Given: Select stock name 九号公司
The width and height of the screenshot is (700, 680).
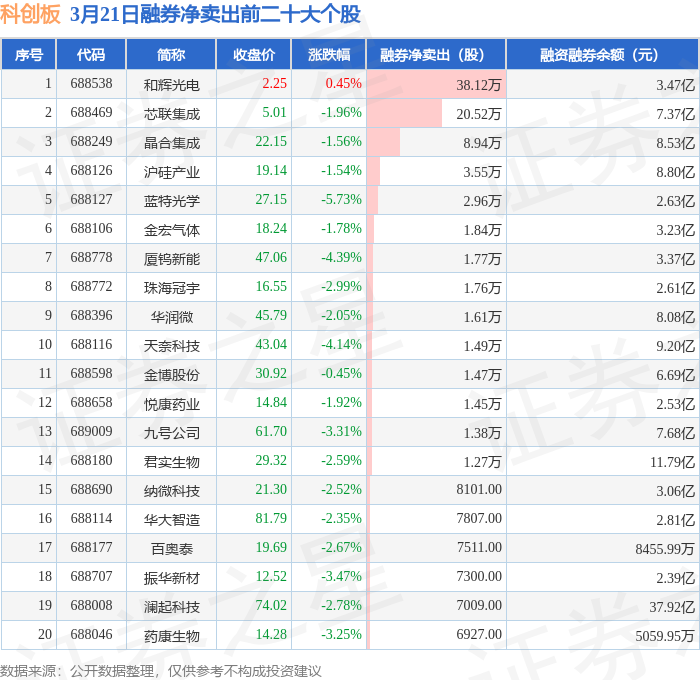Looking at the screenshot, I should 171,433.
